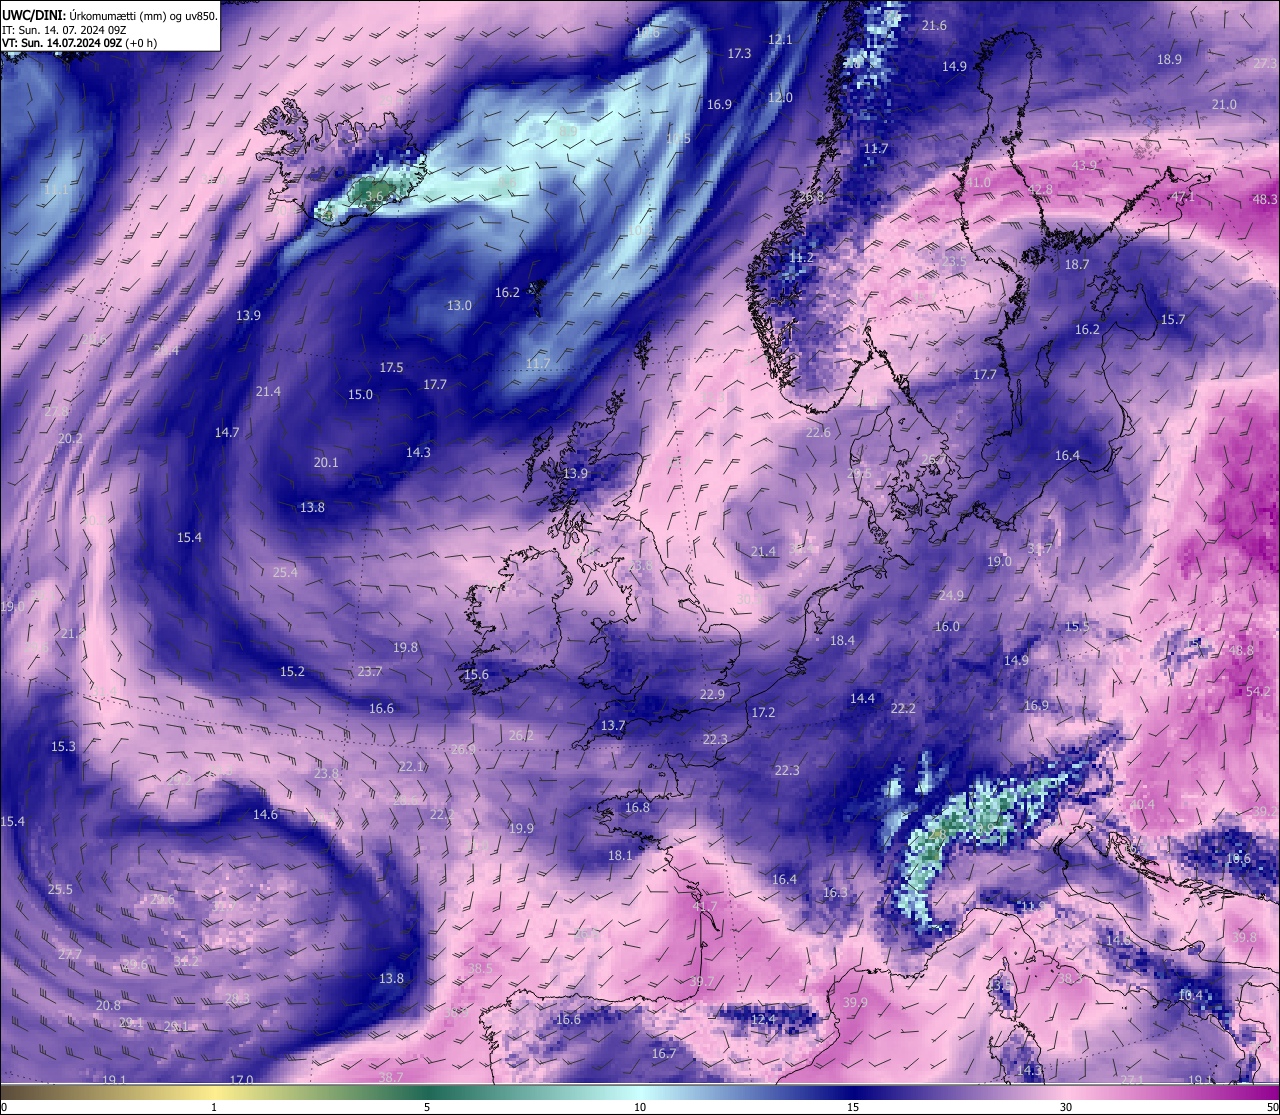Click the map value "20.8"

coord(108,1006)
